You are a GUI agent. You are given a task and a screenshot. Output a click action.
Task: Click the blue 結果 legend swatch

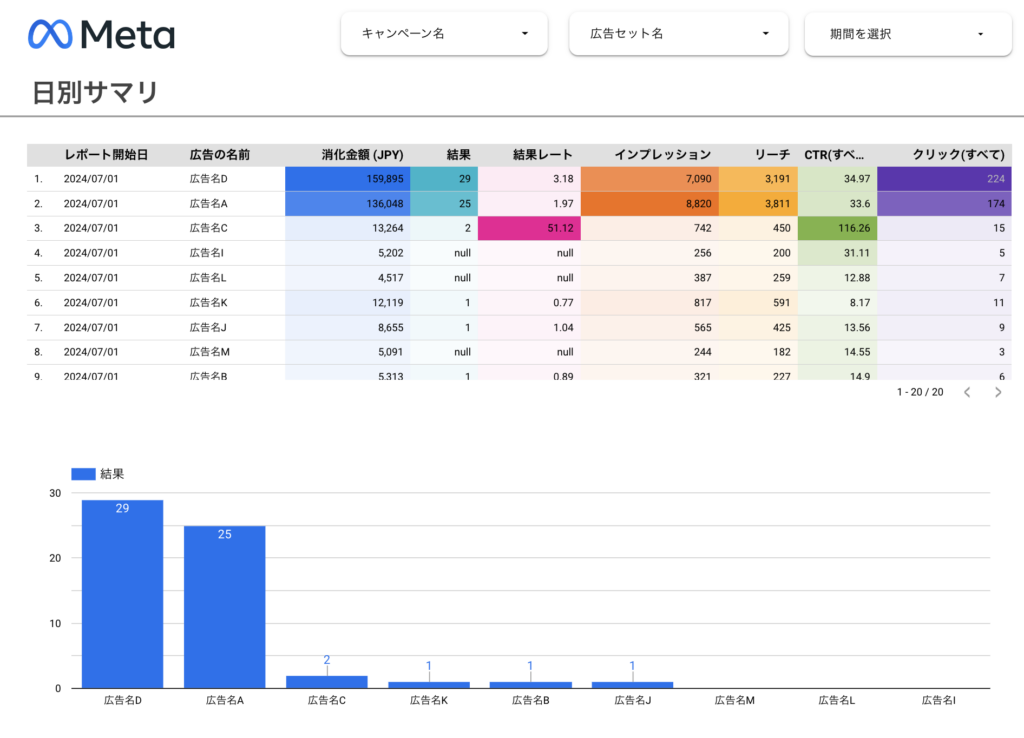83,474
